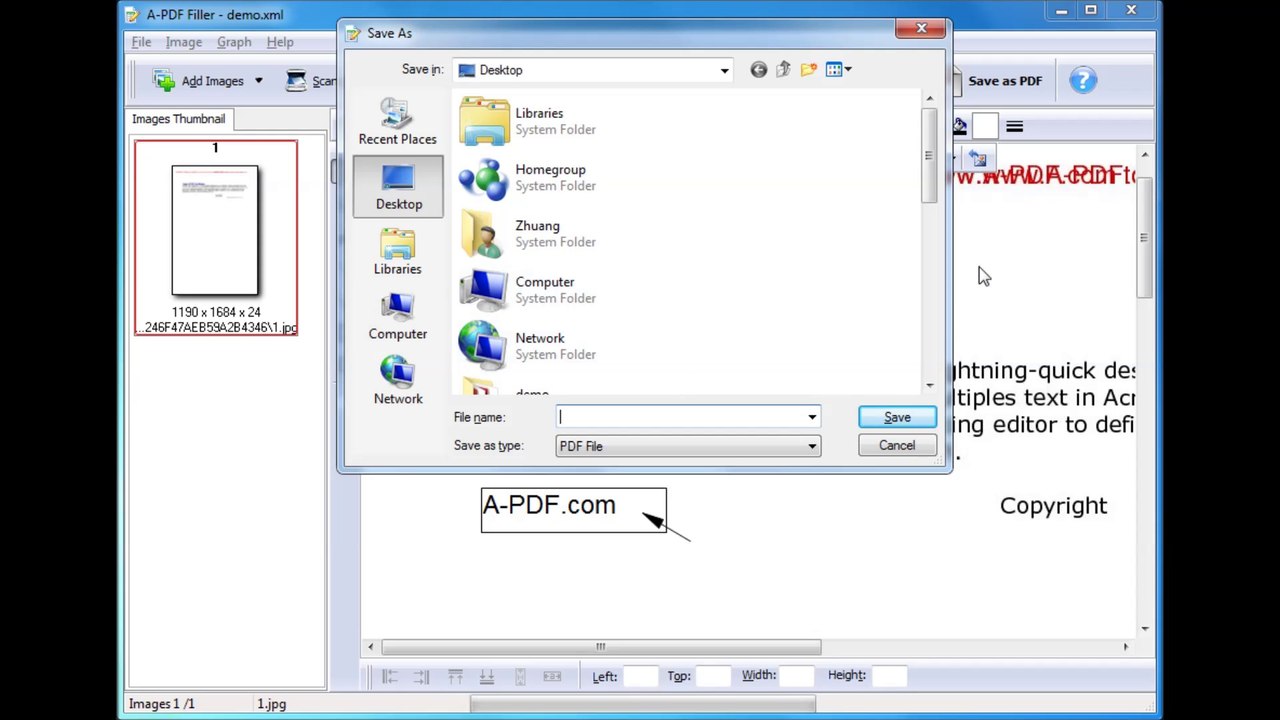Click the Add Images icon
Viewport: 1280px width, 720px height.
click(164, 81)
